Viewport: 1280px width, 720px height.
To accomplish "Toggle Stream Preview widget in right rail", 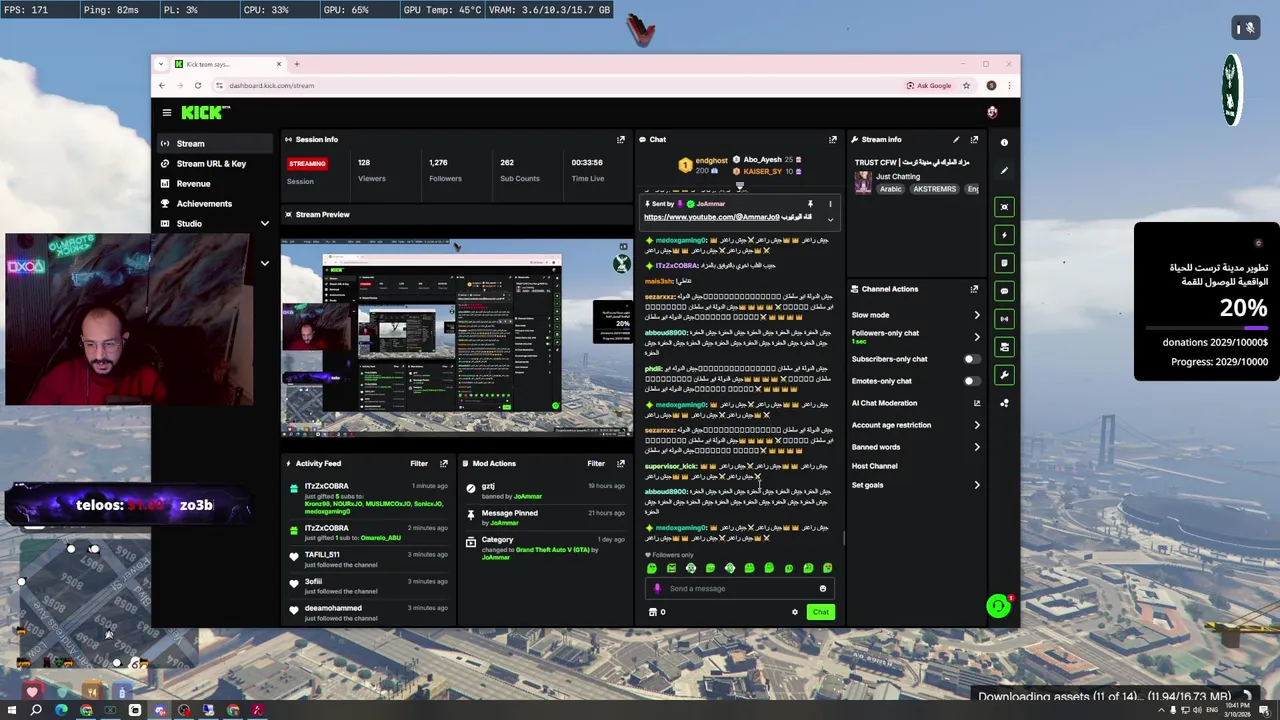I will coord(1004,207).
